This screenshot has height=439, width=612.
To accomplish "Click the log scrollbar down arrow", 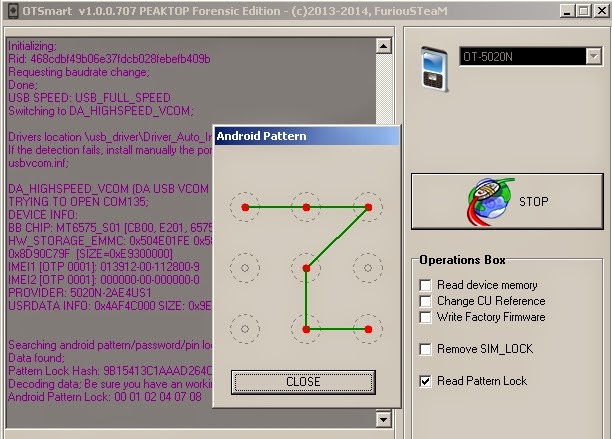I will coord(384,420).
